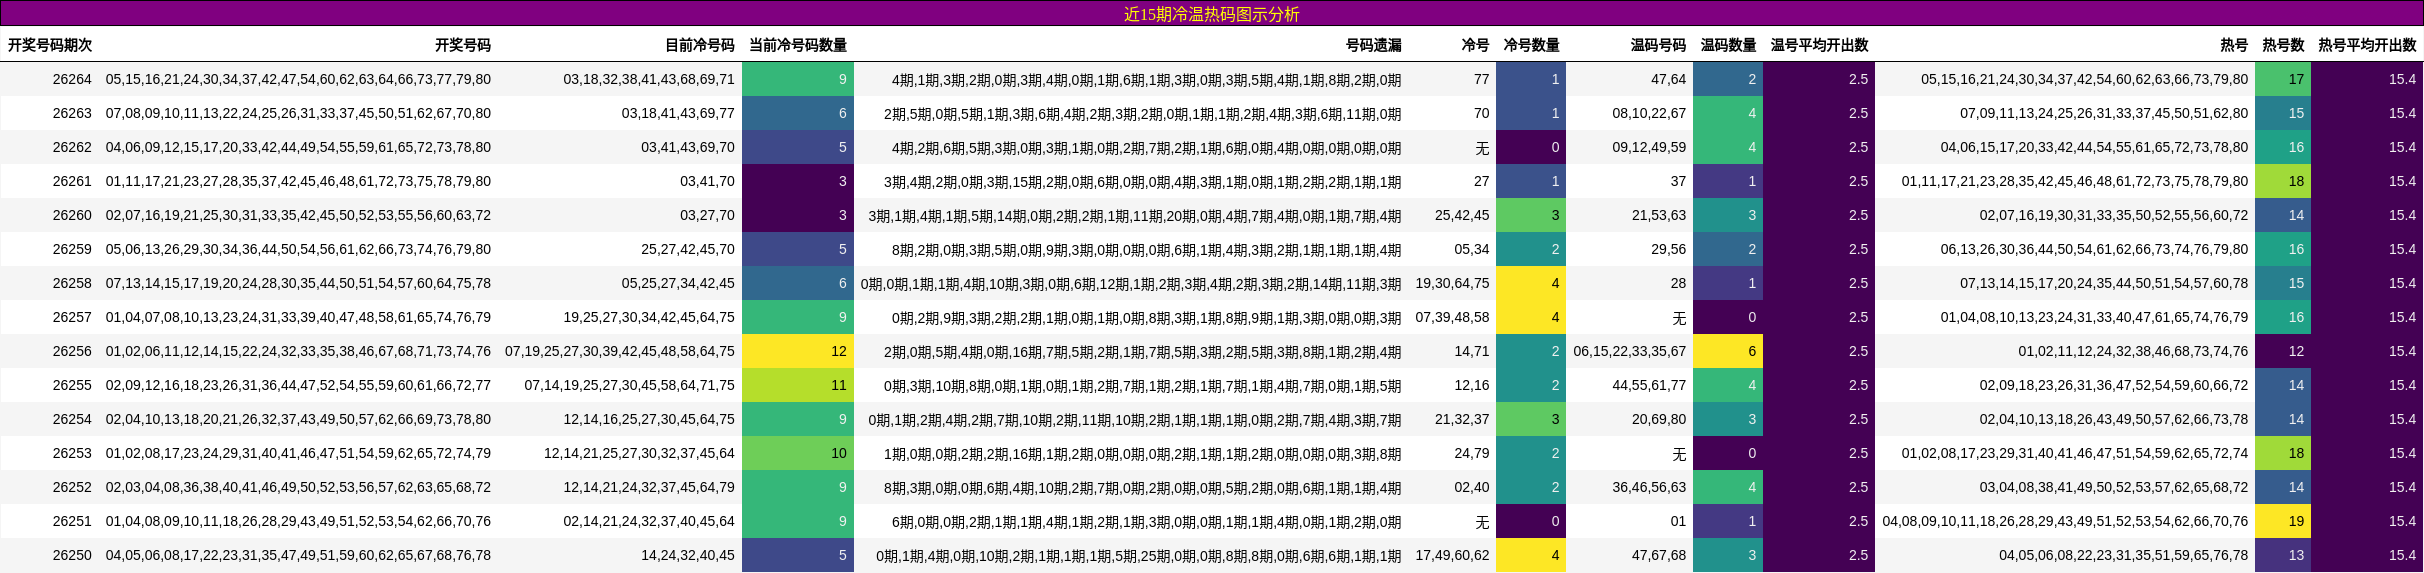Click cold numbers 03,18,32,38,41,43,68,69,71

pos(649,79)
